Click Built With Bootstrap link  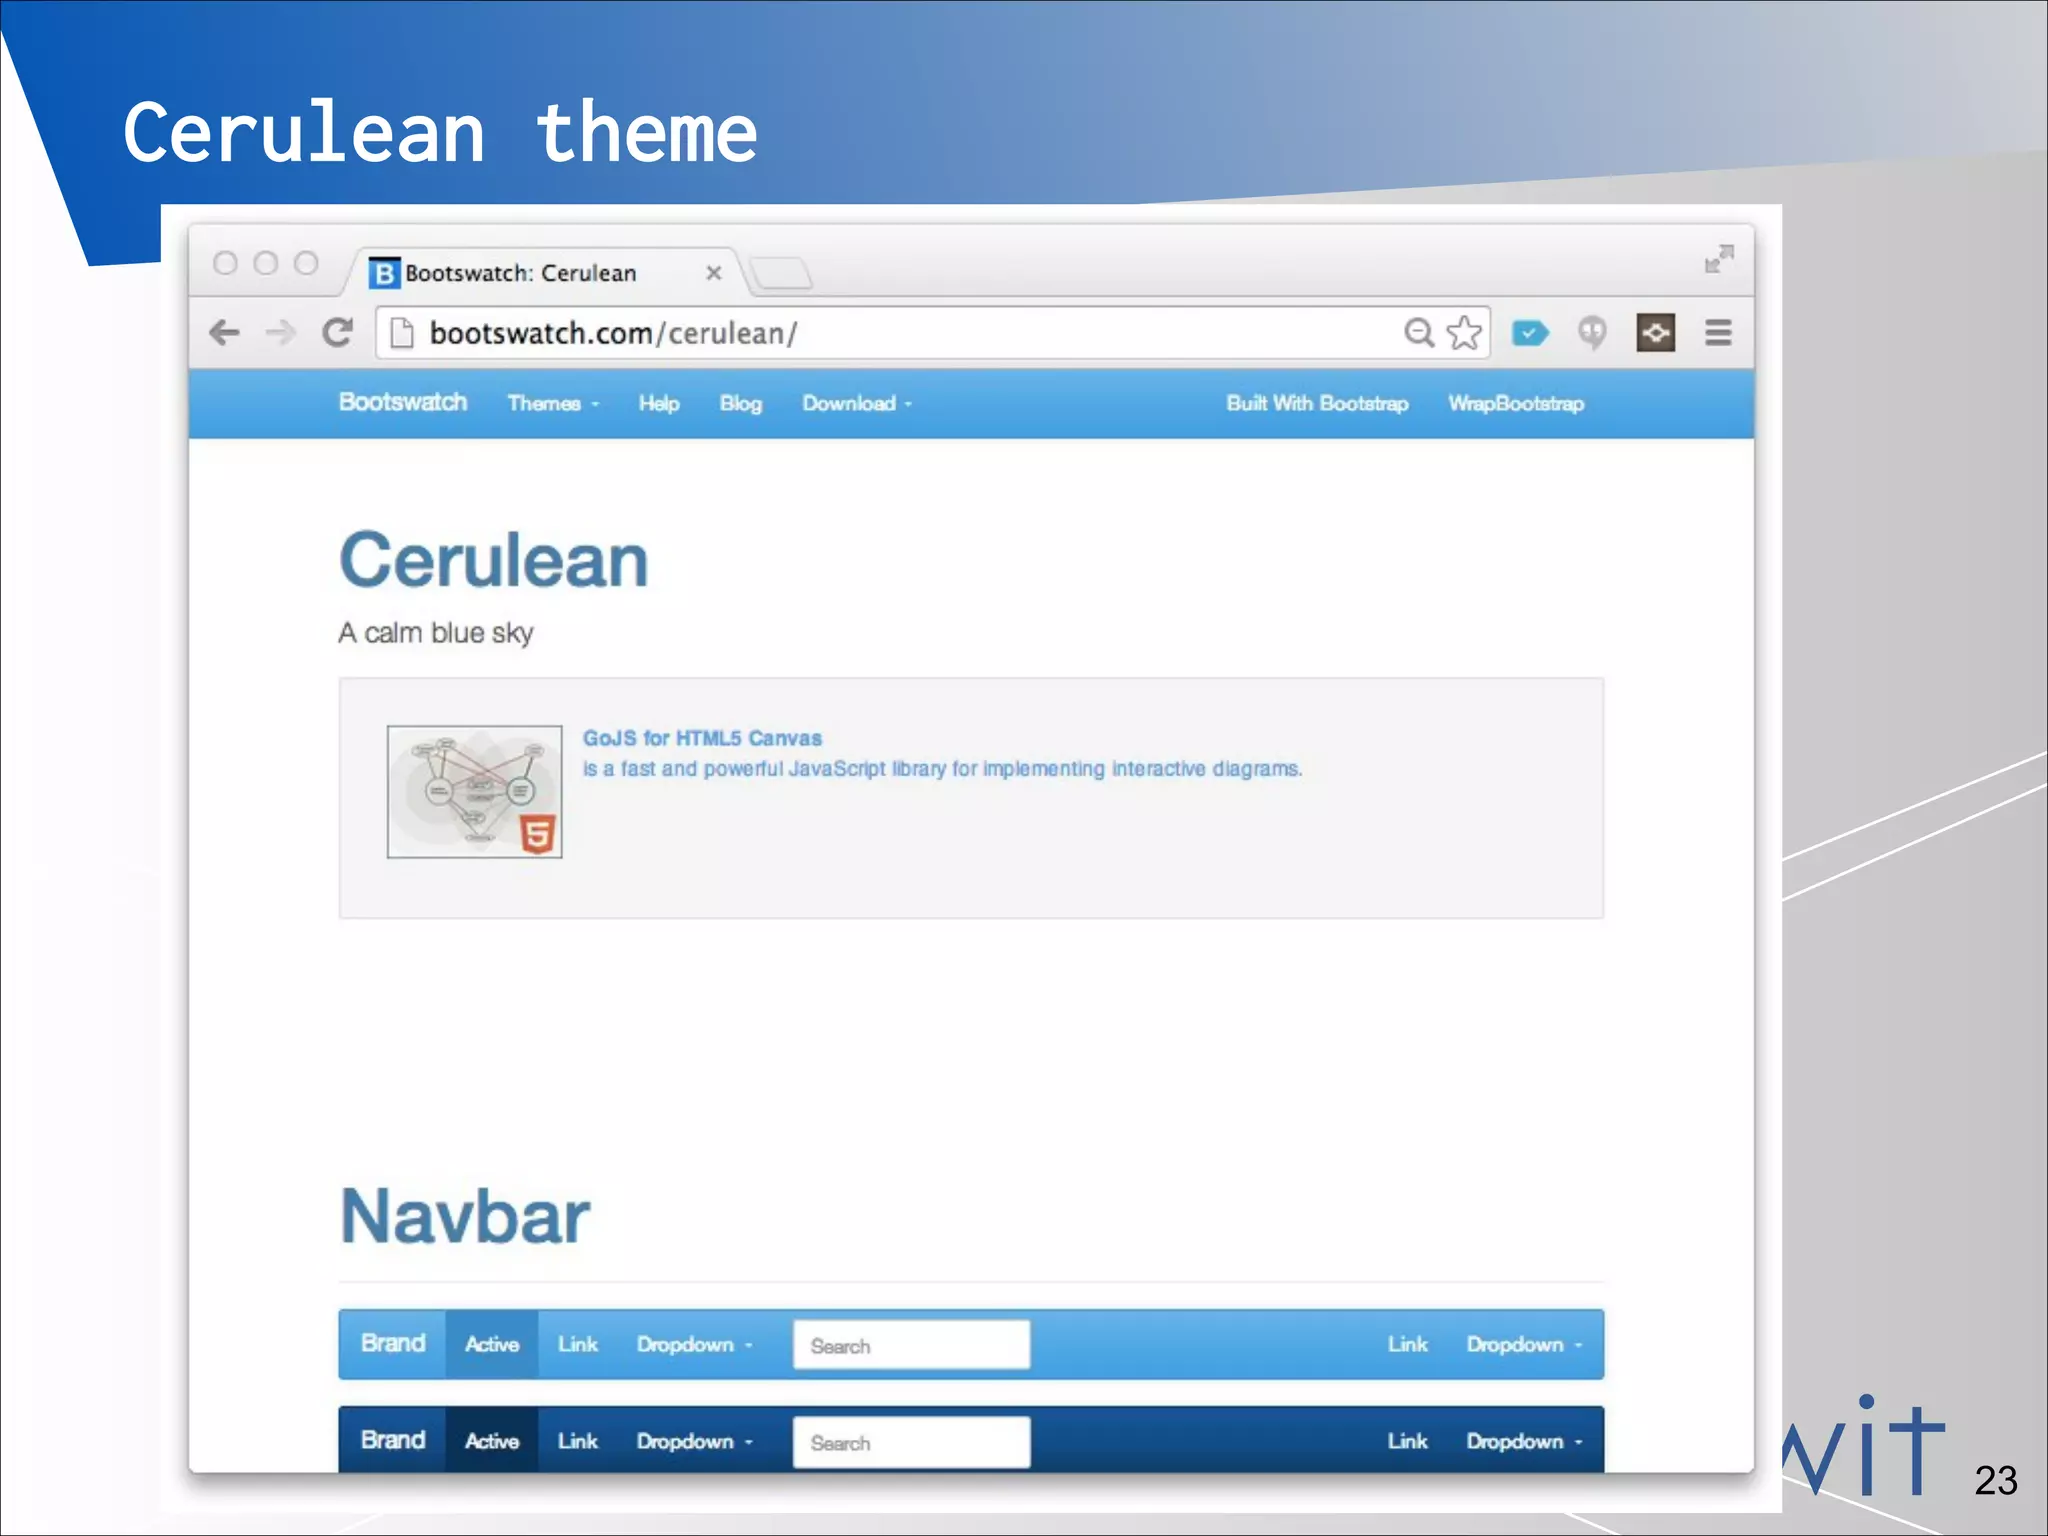point(1317,403)
